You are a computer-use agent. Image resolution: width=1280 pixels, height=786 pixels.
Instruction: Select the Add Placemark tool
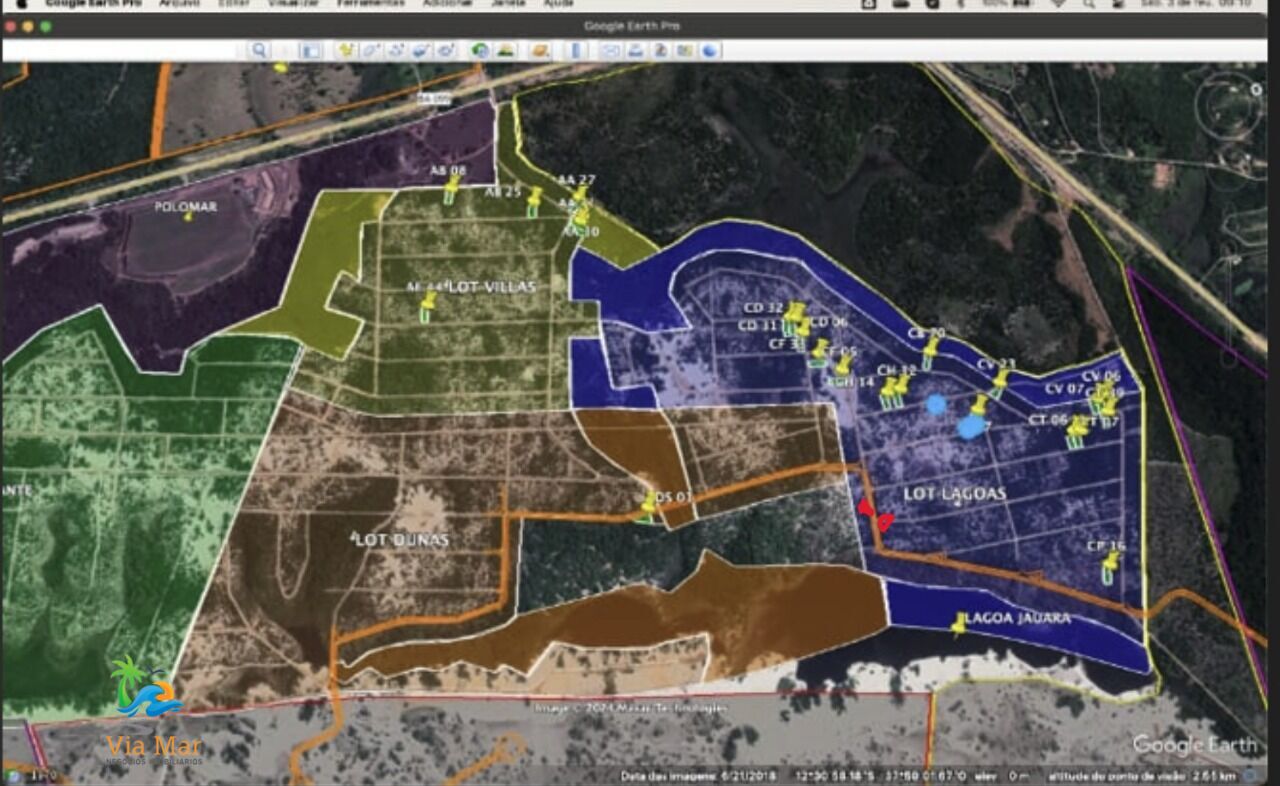pyautogui.click(x=347, y=50)
